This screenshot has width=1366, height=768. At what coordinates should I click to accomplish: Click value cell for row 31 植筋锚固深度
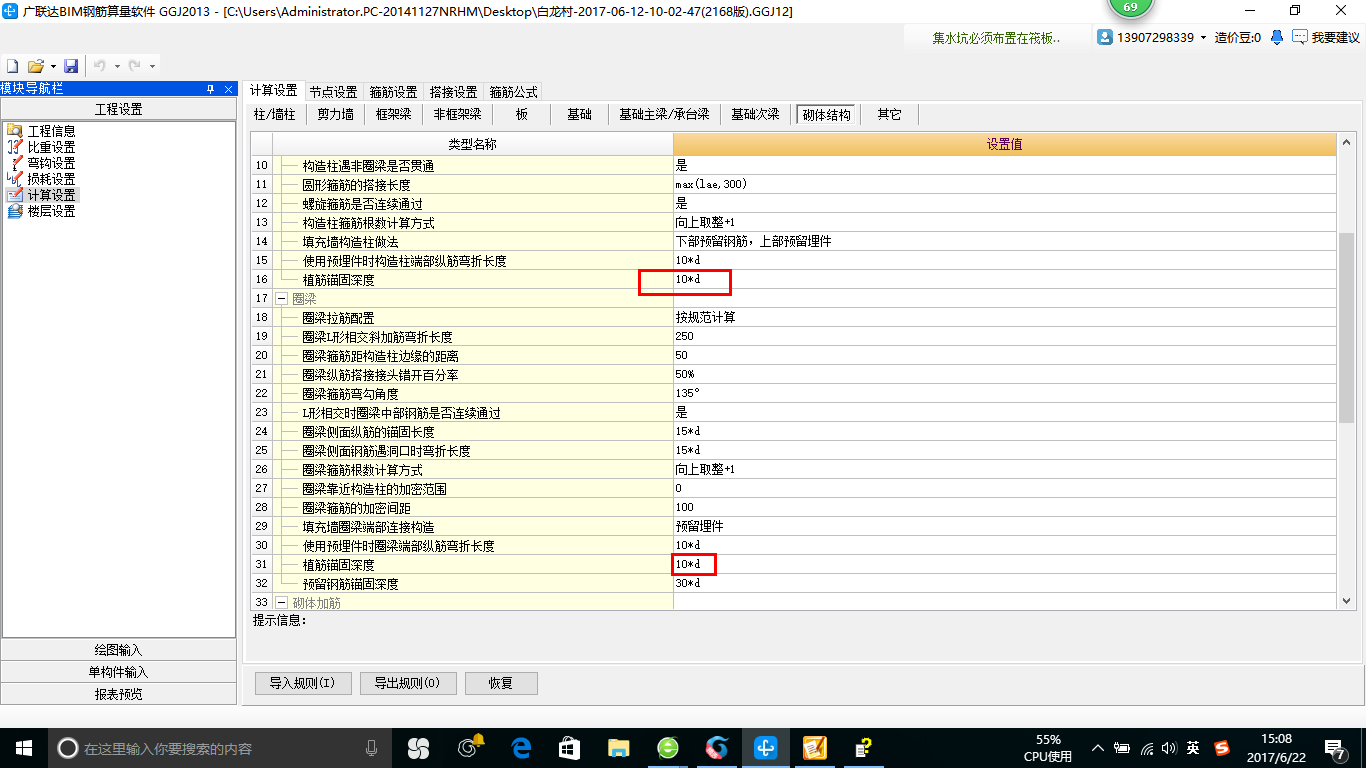tap(1004, 565)
